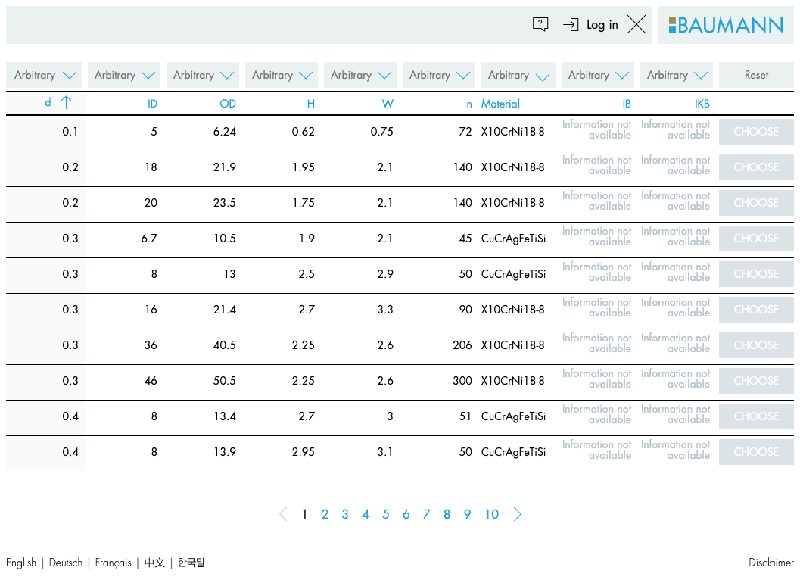The width and height of the screenshot is (800, 583).
Task: Go to page 5
Action: coord(386,514)
